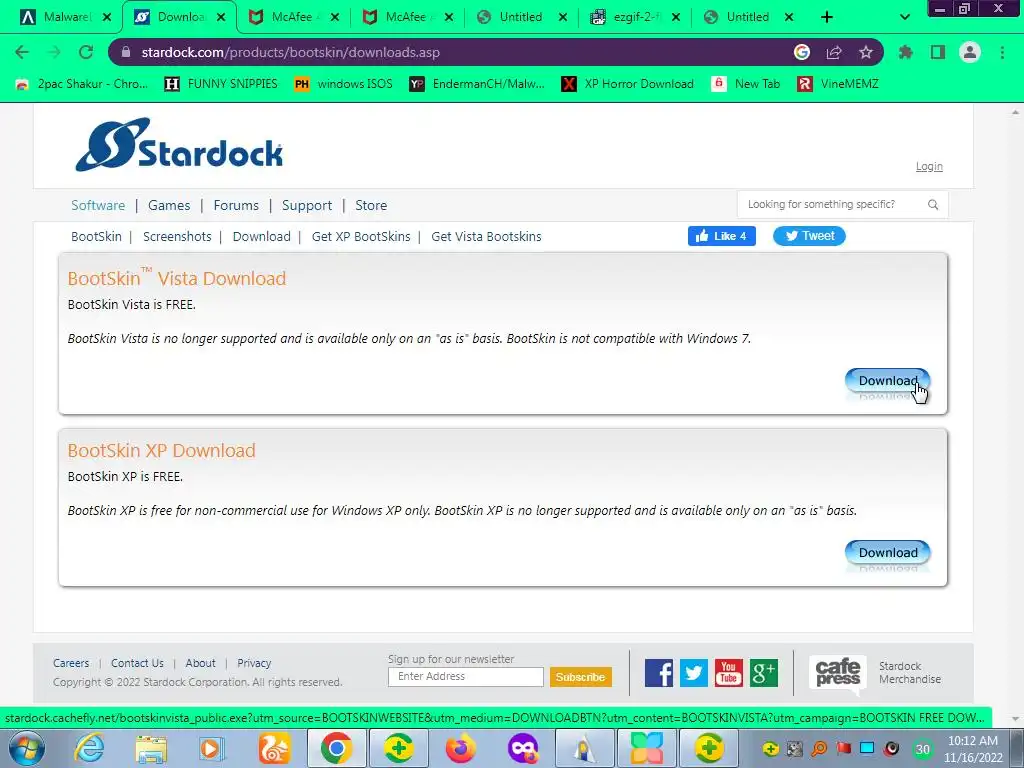
Task: Click the red flag tray icon
Action: (844, 748)
